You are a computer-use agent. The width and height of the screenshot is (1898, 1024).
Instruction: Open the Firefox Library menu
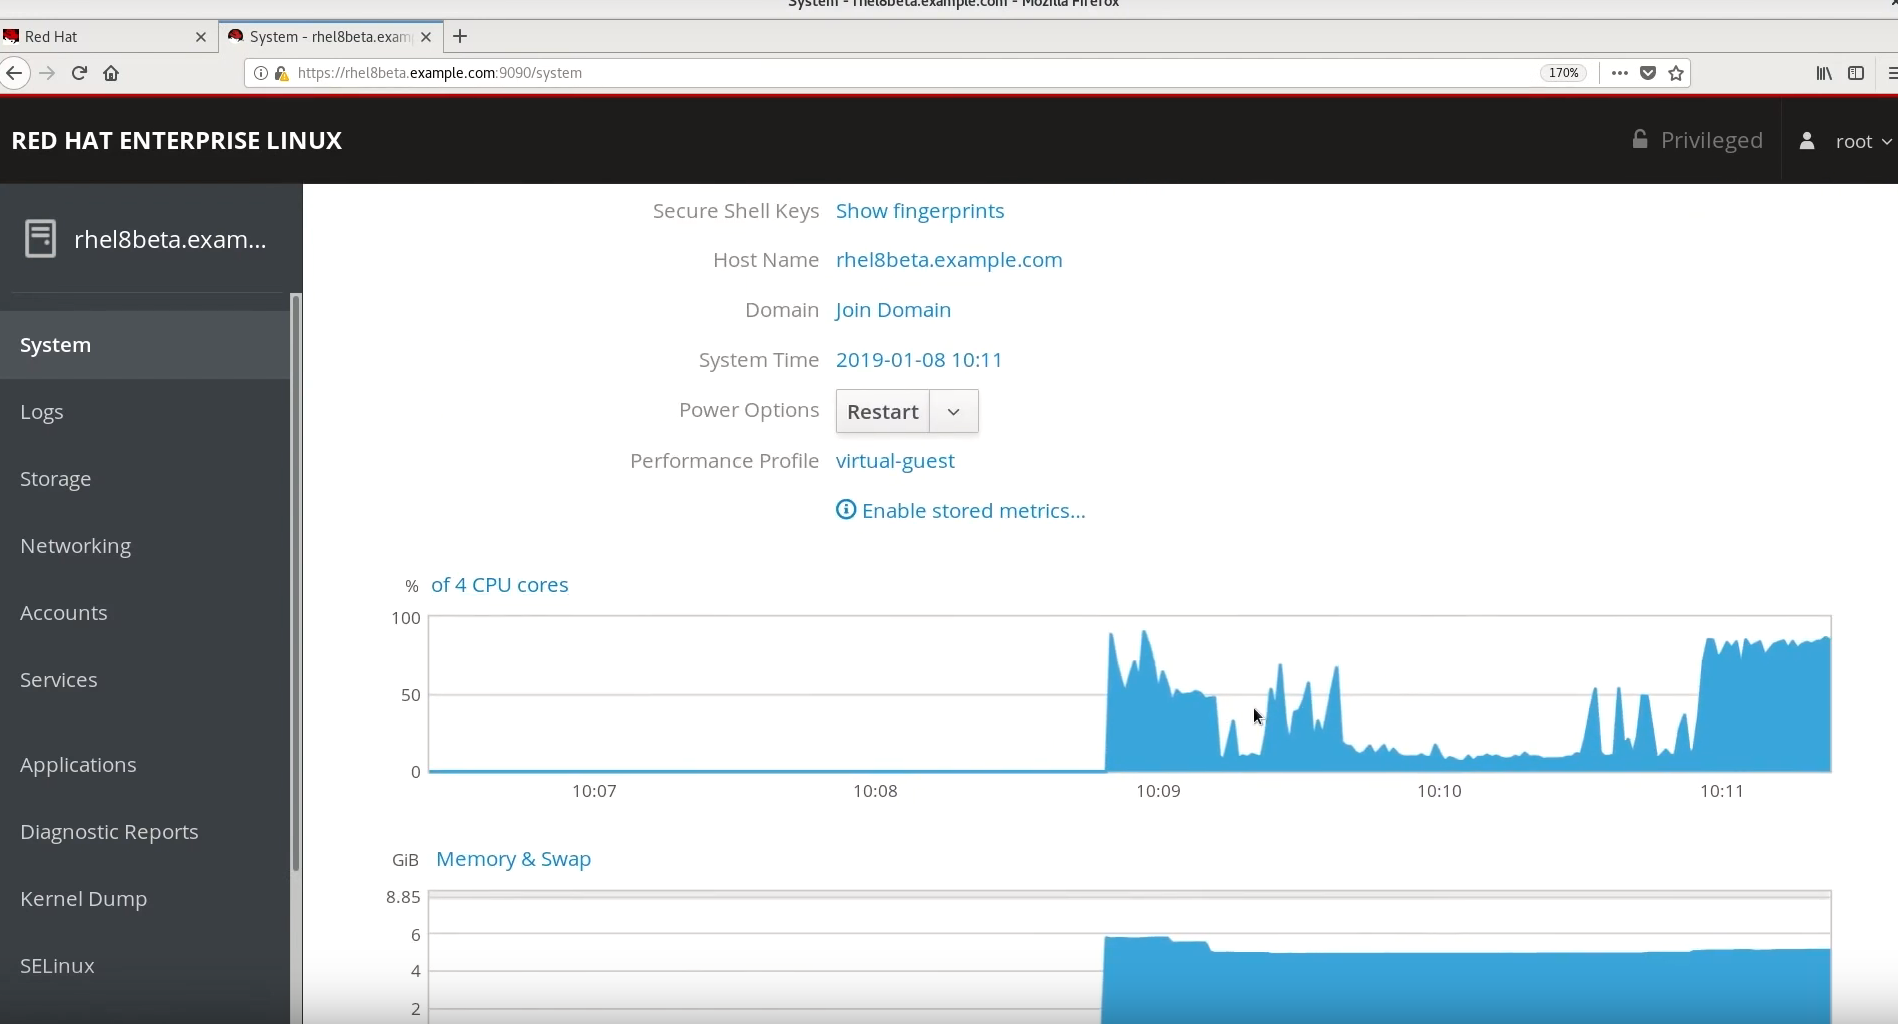click(1824, 73)
